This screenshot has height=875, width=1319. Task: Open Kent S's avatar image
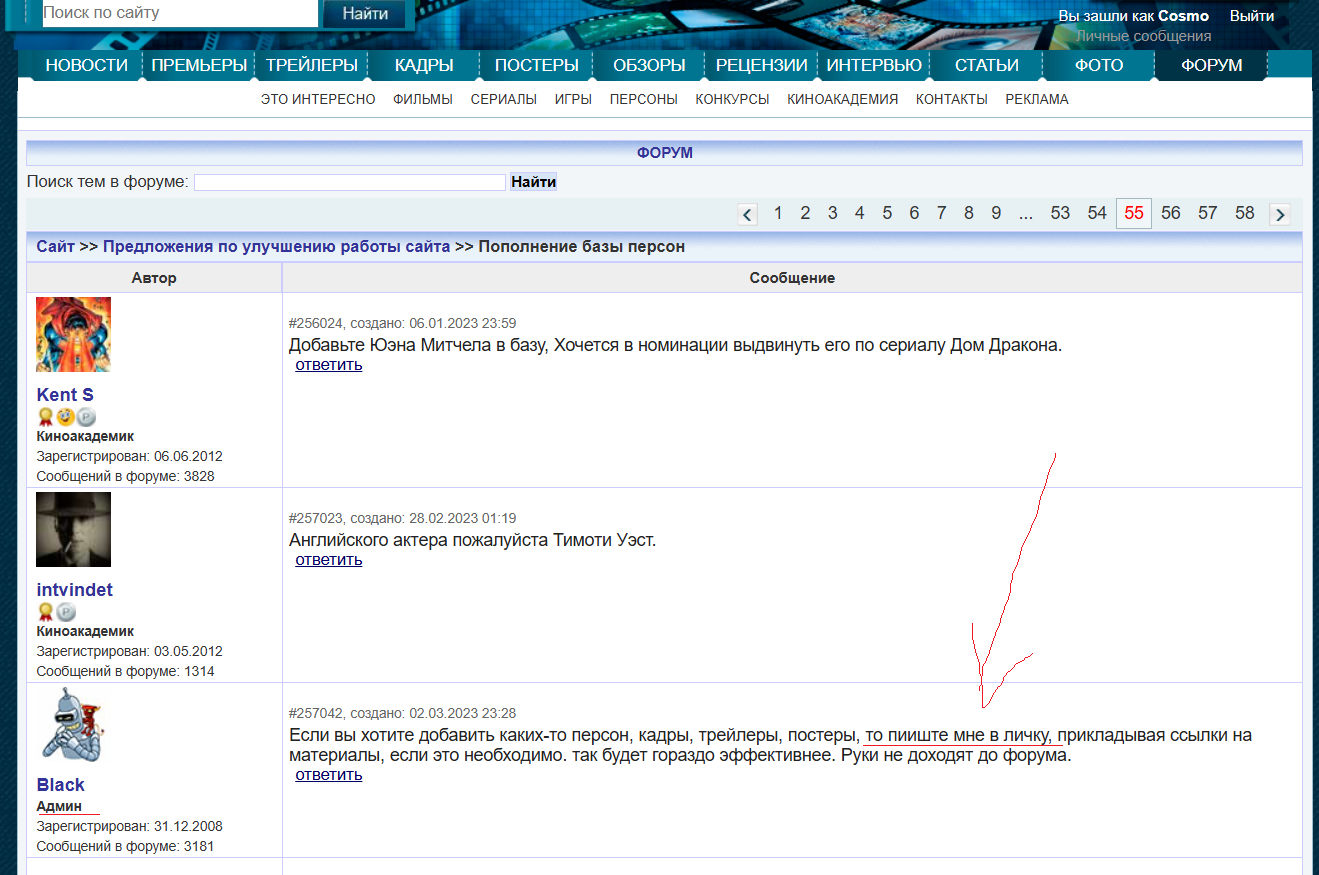pos(73,334)
